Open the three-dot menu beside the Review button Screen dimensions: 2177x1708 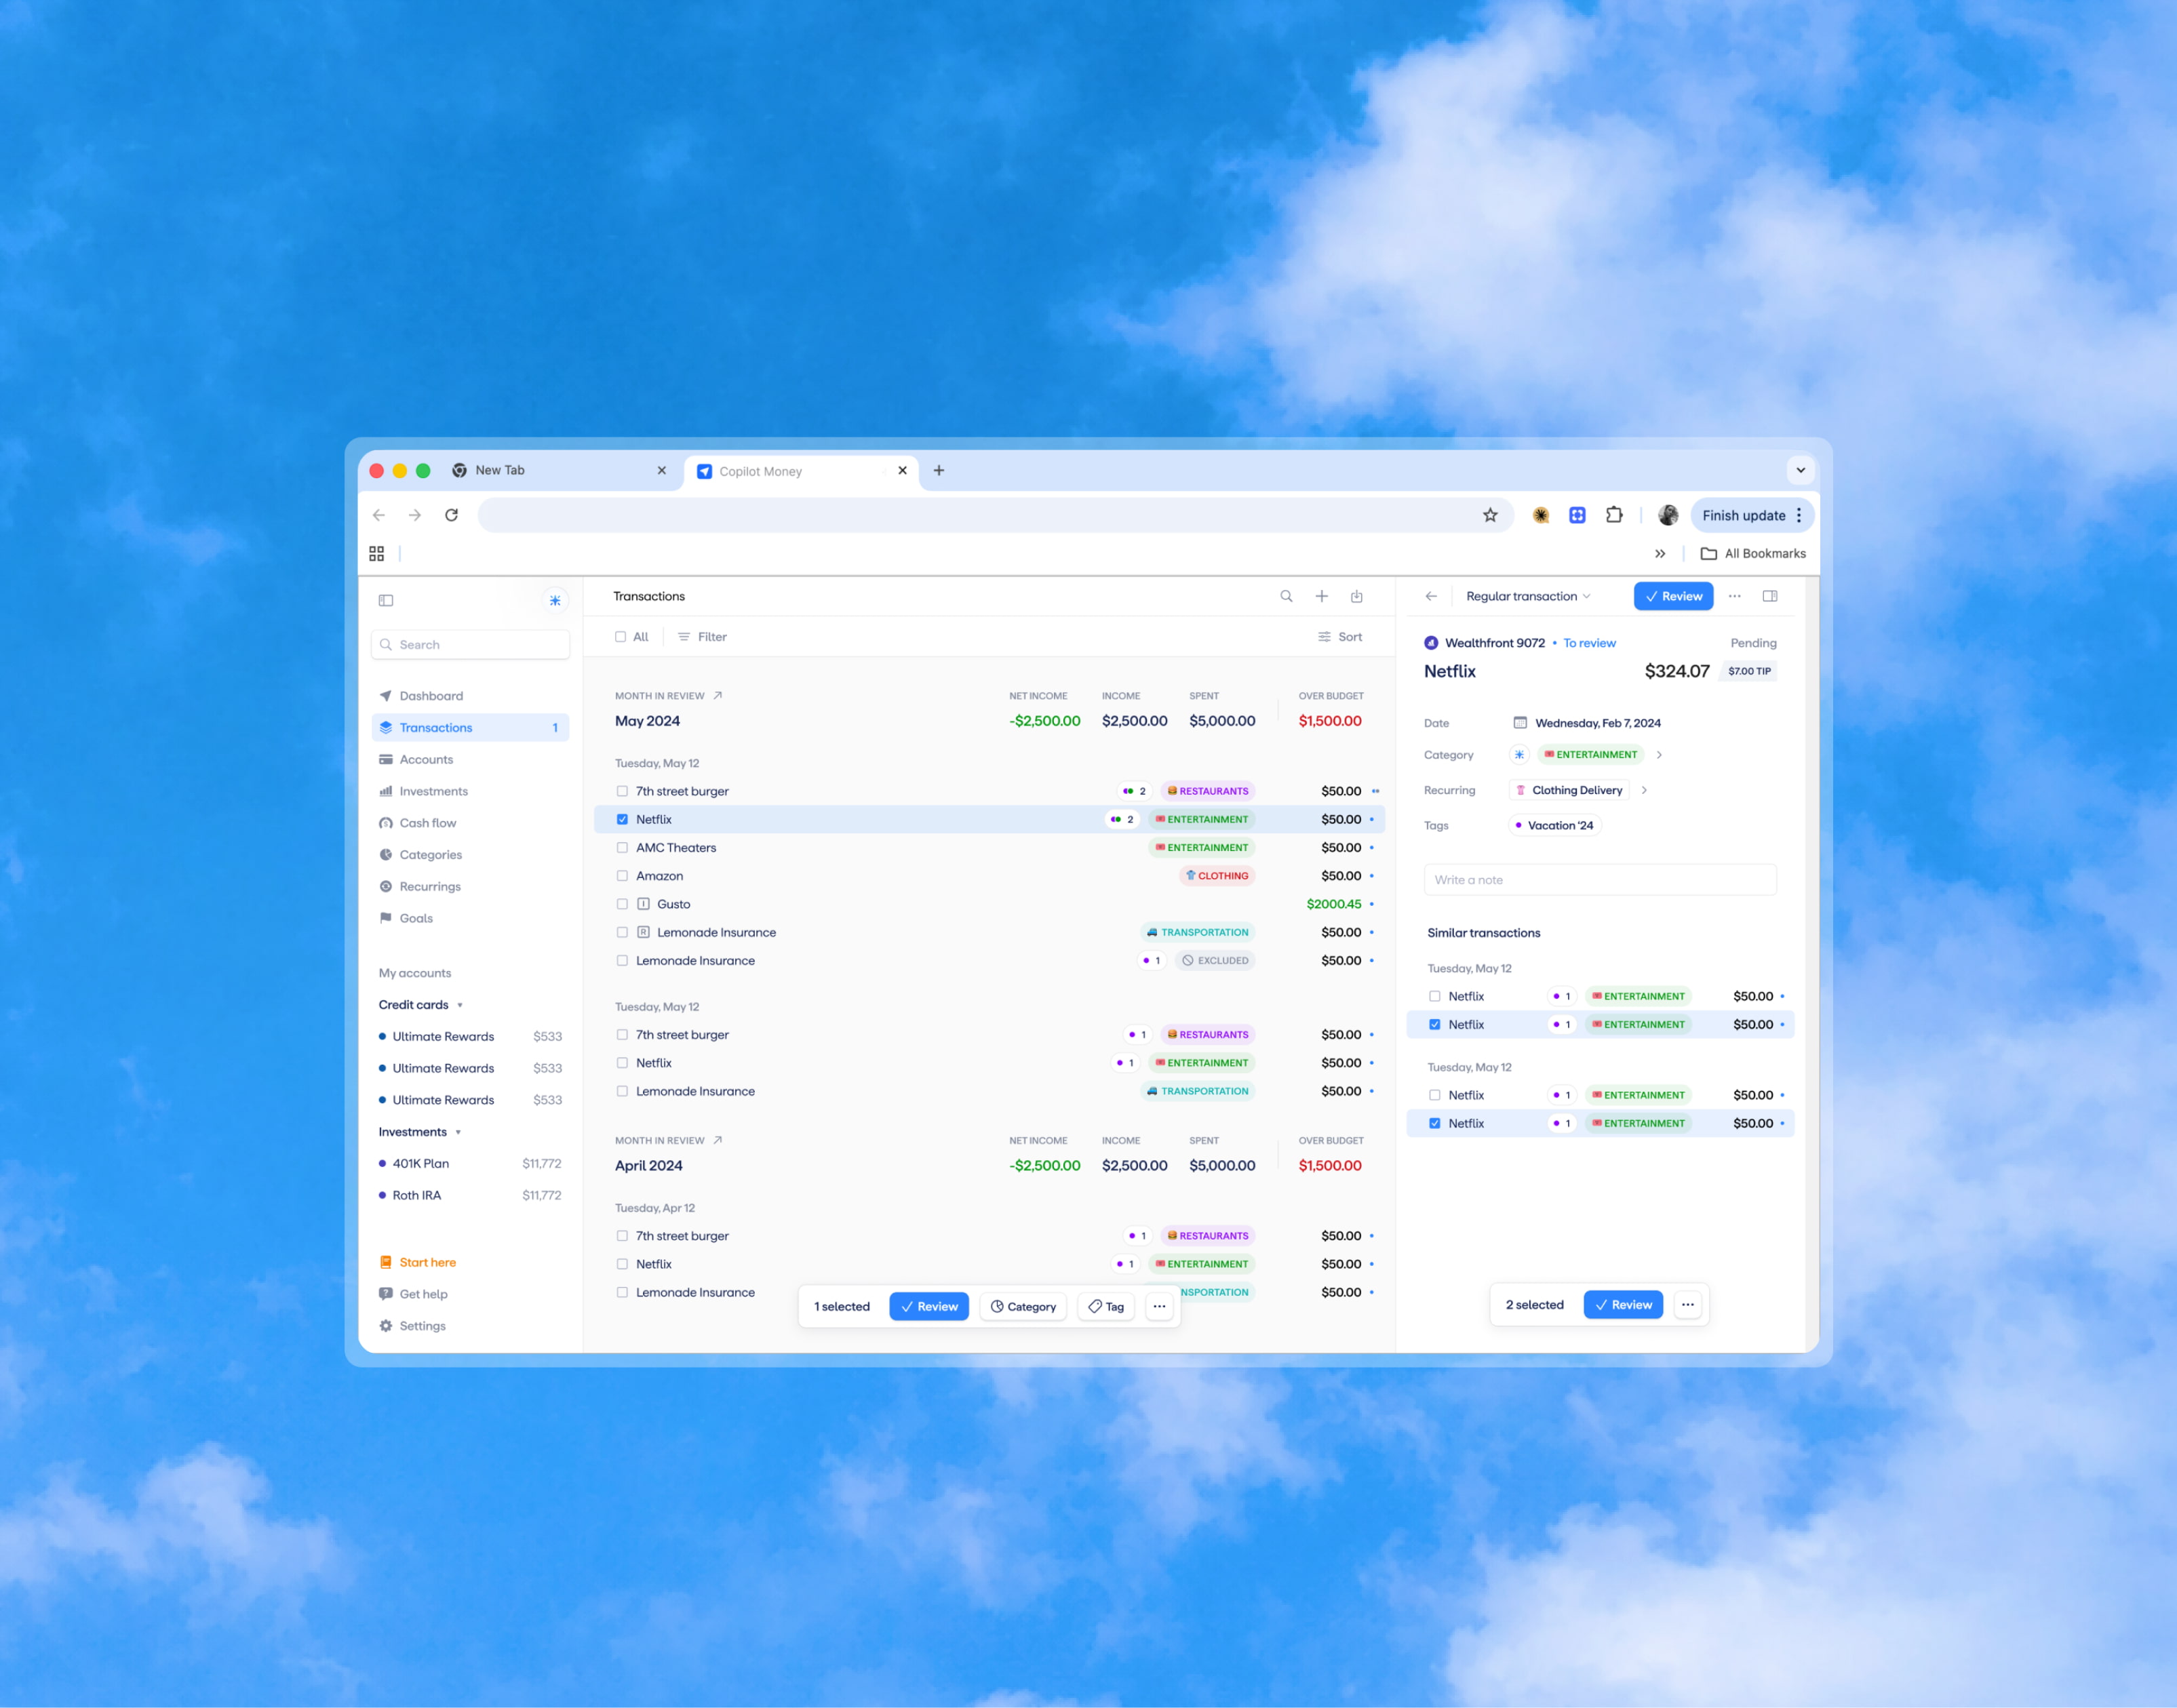1734,596
